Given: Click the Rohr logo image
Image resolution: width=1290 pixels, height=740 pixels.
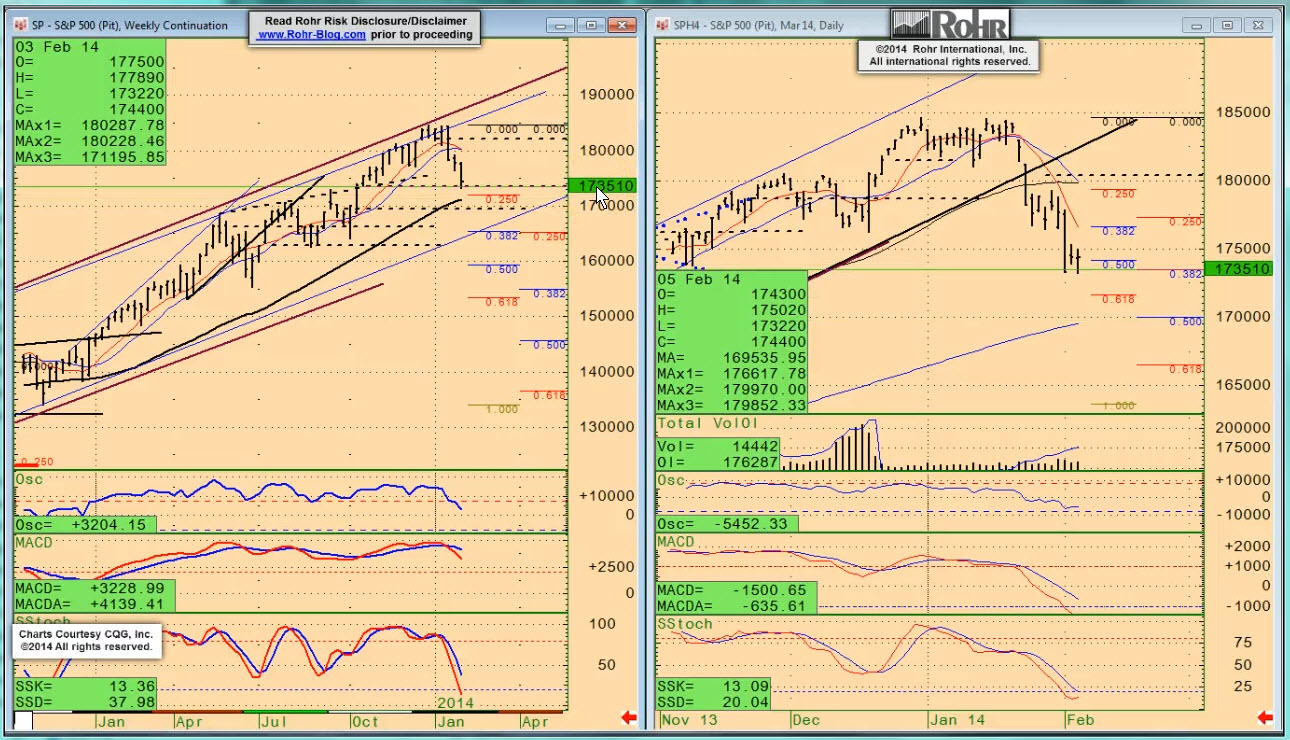Looking at the screenshot, I should click(948, 24).
